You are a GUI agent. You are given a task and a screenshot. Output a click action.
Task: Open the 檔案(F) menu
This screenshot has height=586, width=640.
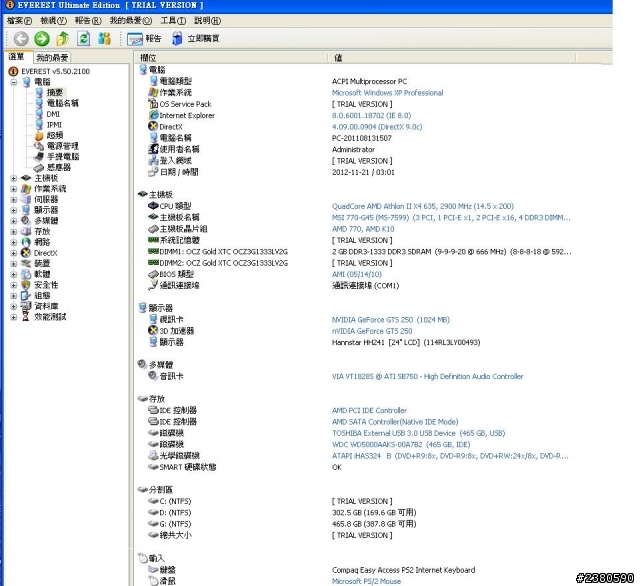click(19, 20)
